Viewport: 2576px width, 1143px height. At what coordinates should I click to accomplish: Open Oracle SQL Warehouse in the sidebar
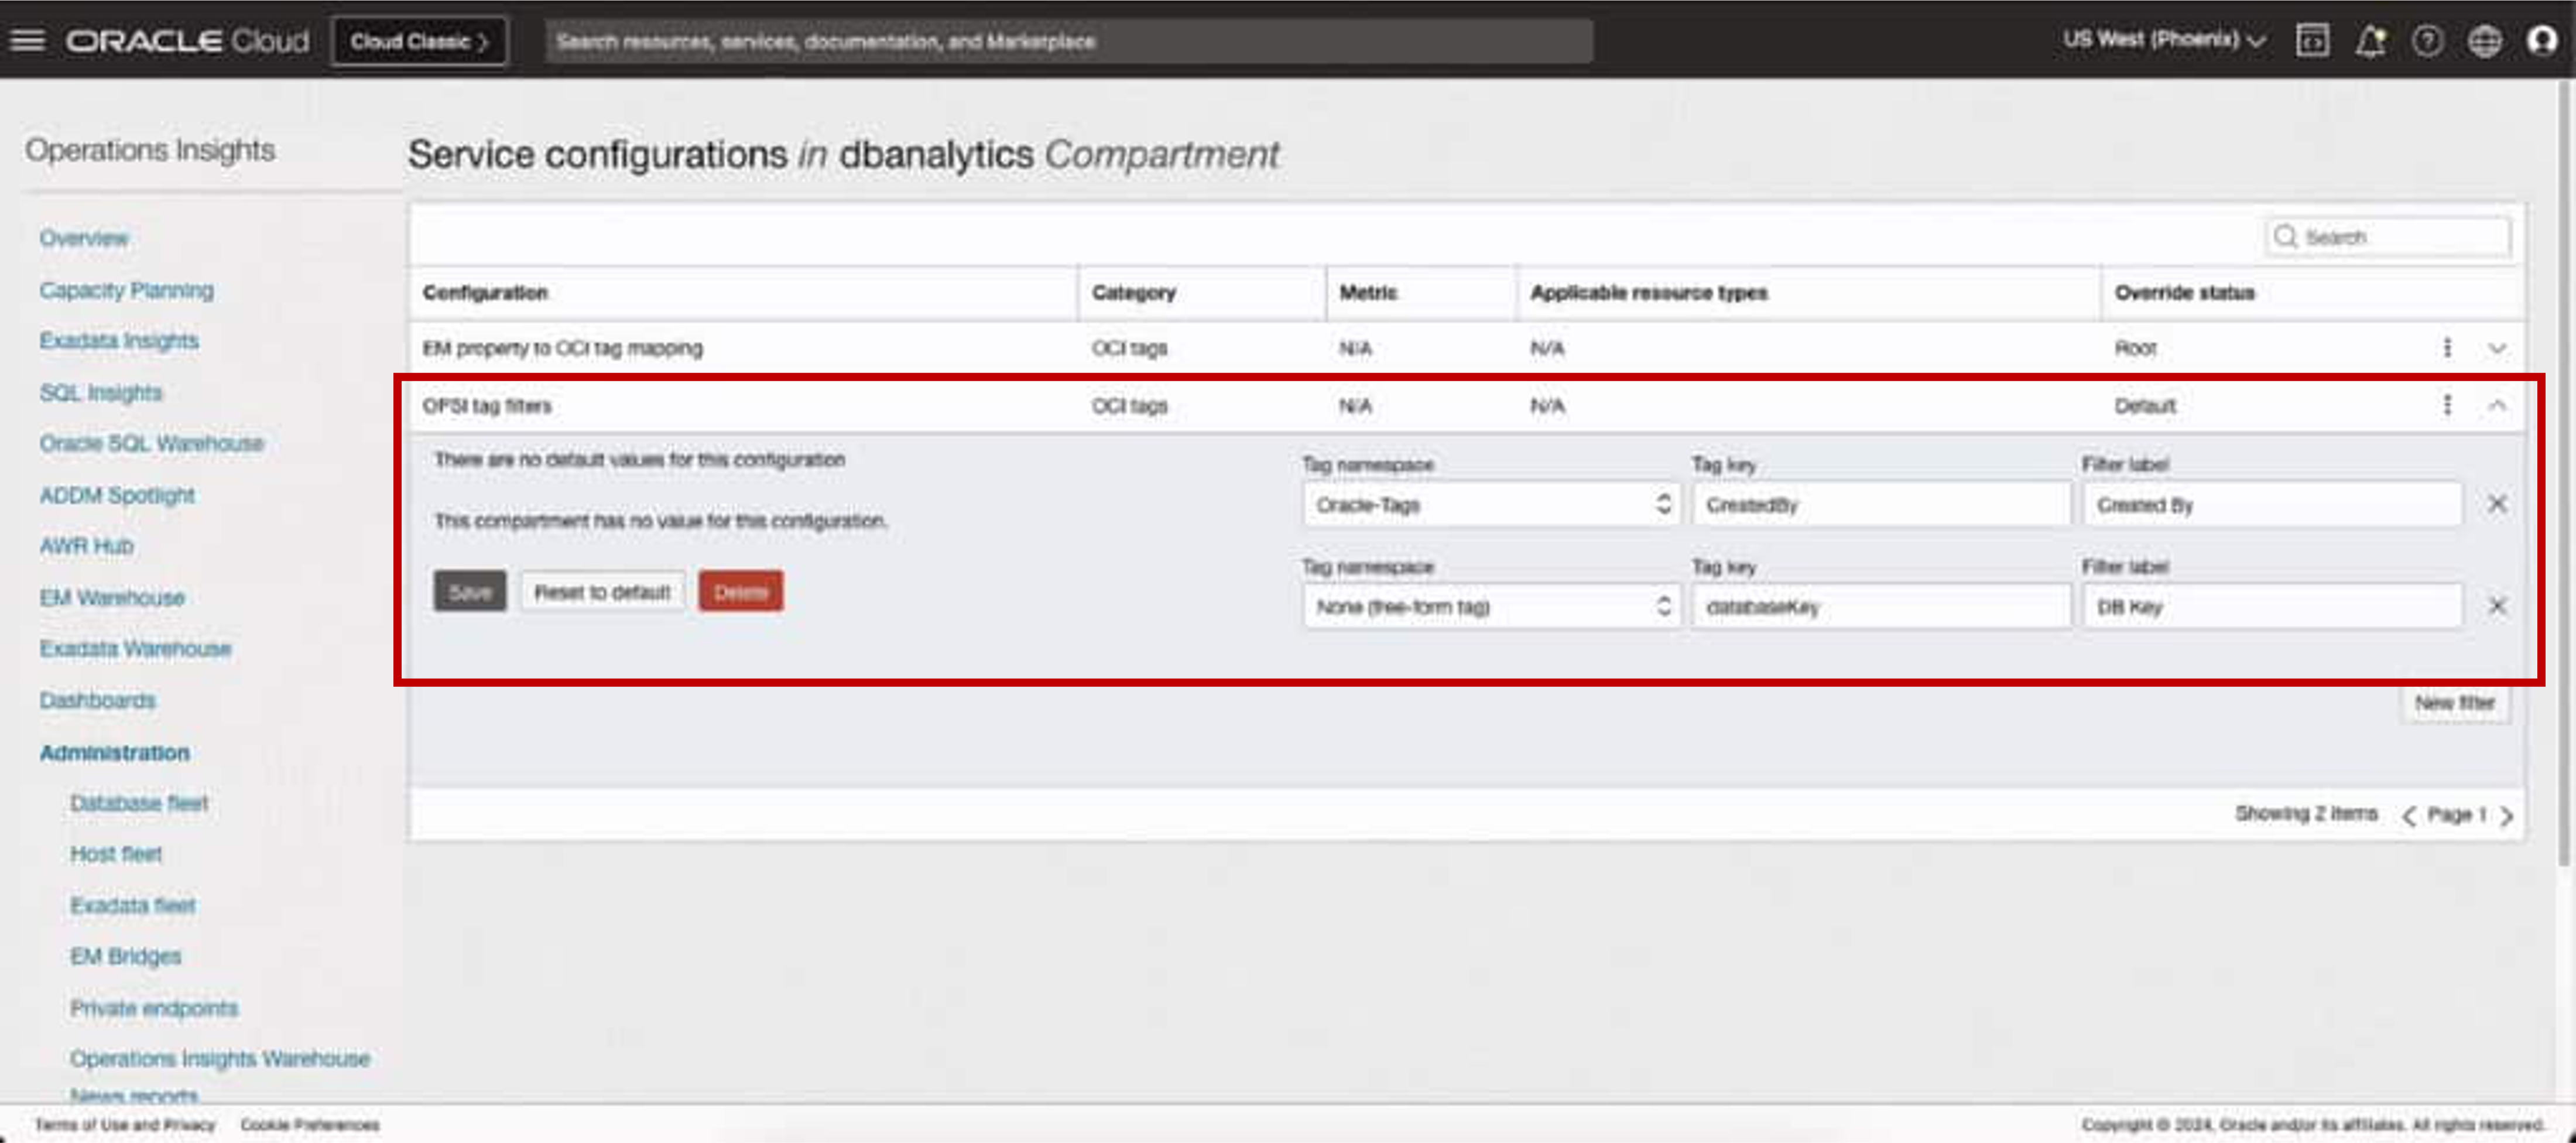[x=151, y=443]
